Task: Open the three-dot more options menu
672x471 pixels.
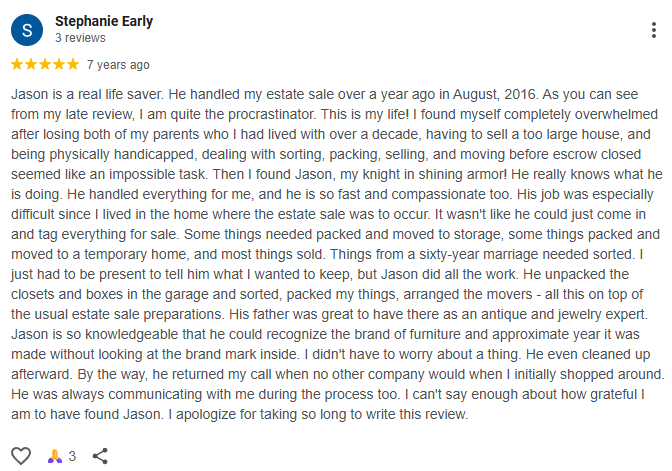Action: click(x=654, y=30)
